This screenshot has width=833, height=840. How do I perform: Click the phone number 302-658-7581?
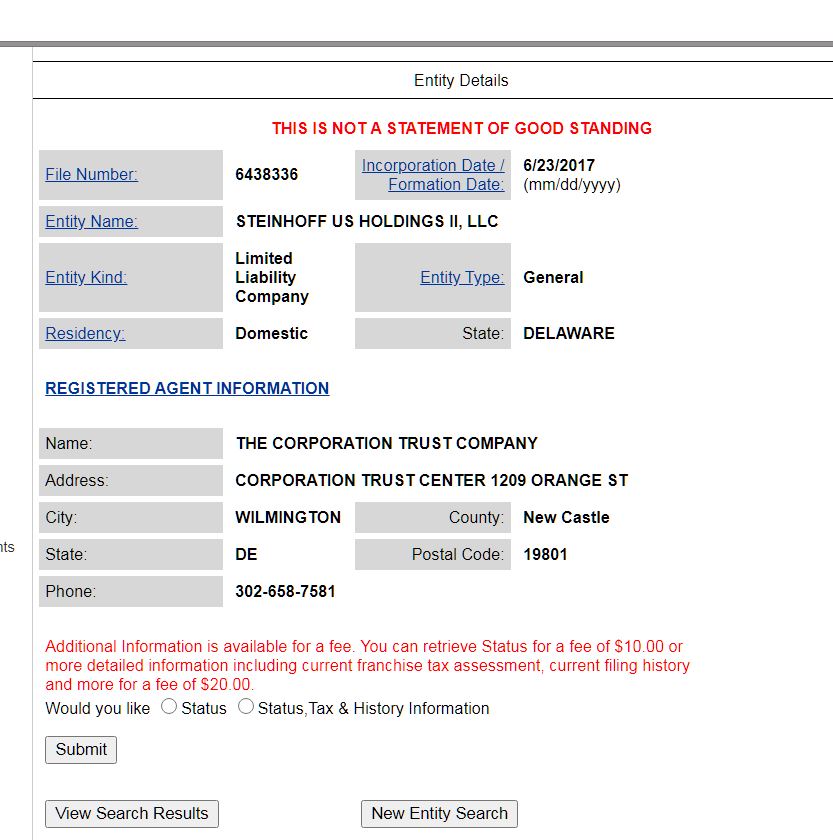pos(285,591)
